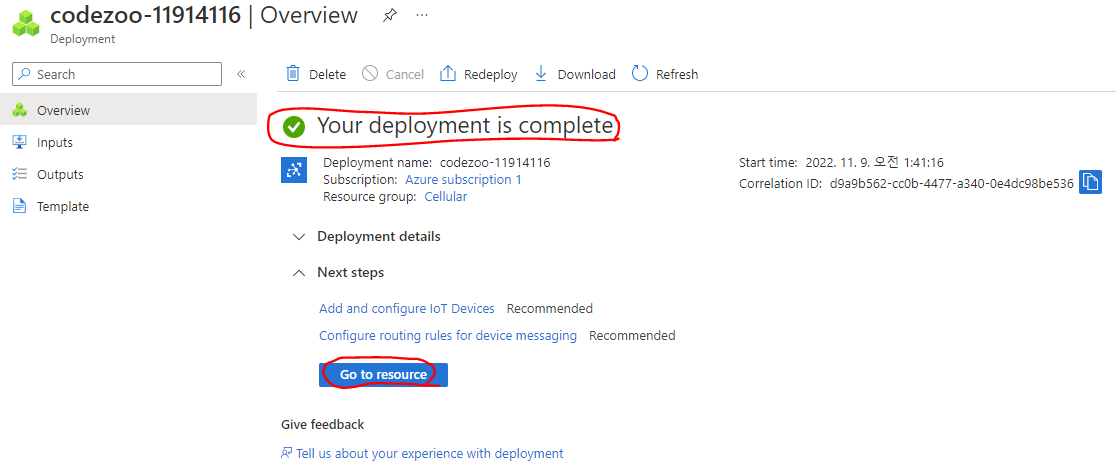Click into the sidebar Search field
This screenshot has height=473, width=1116.
click(x=117, y=74)
